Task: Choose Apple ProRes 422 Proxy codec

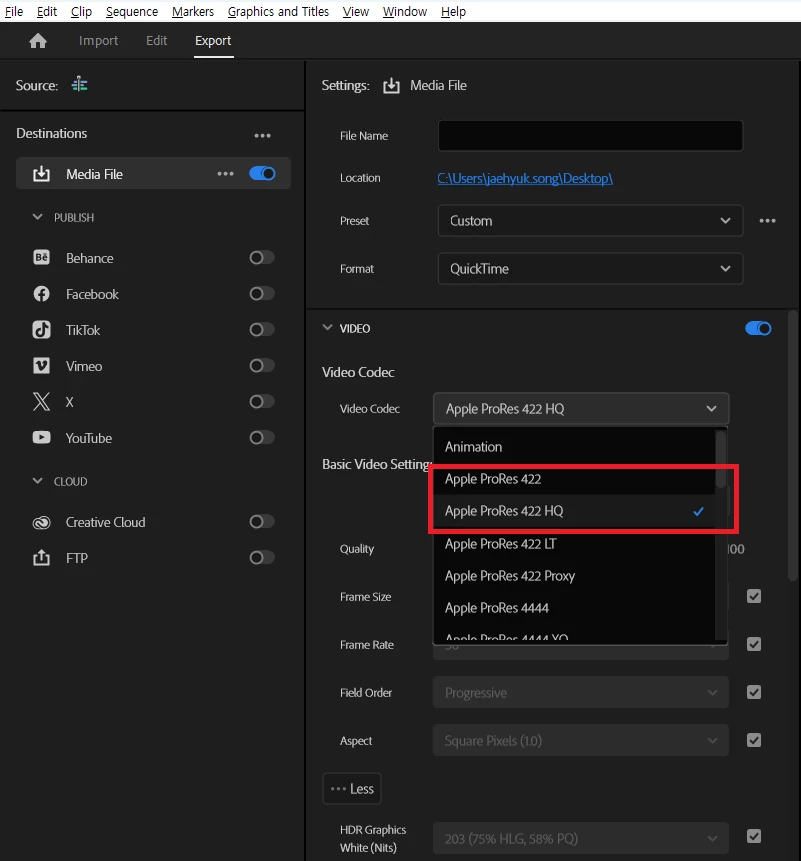Action: [574, 576]
